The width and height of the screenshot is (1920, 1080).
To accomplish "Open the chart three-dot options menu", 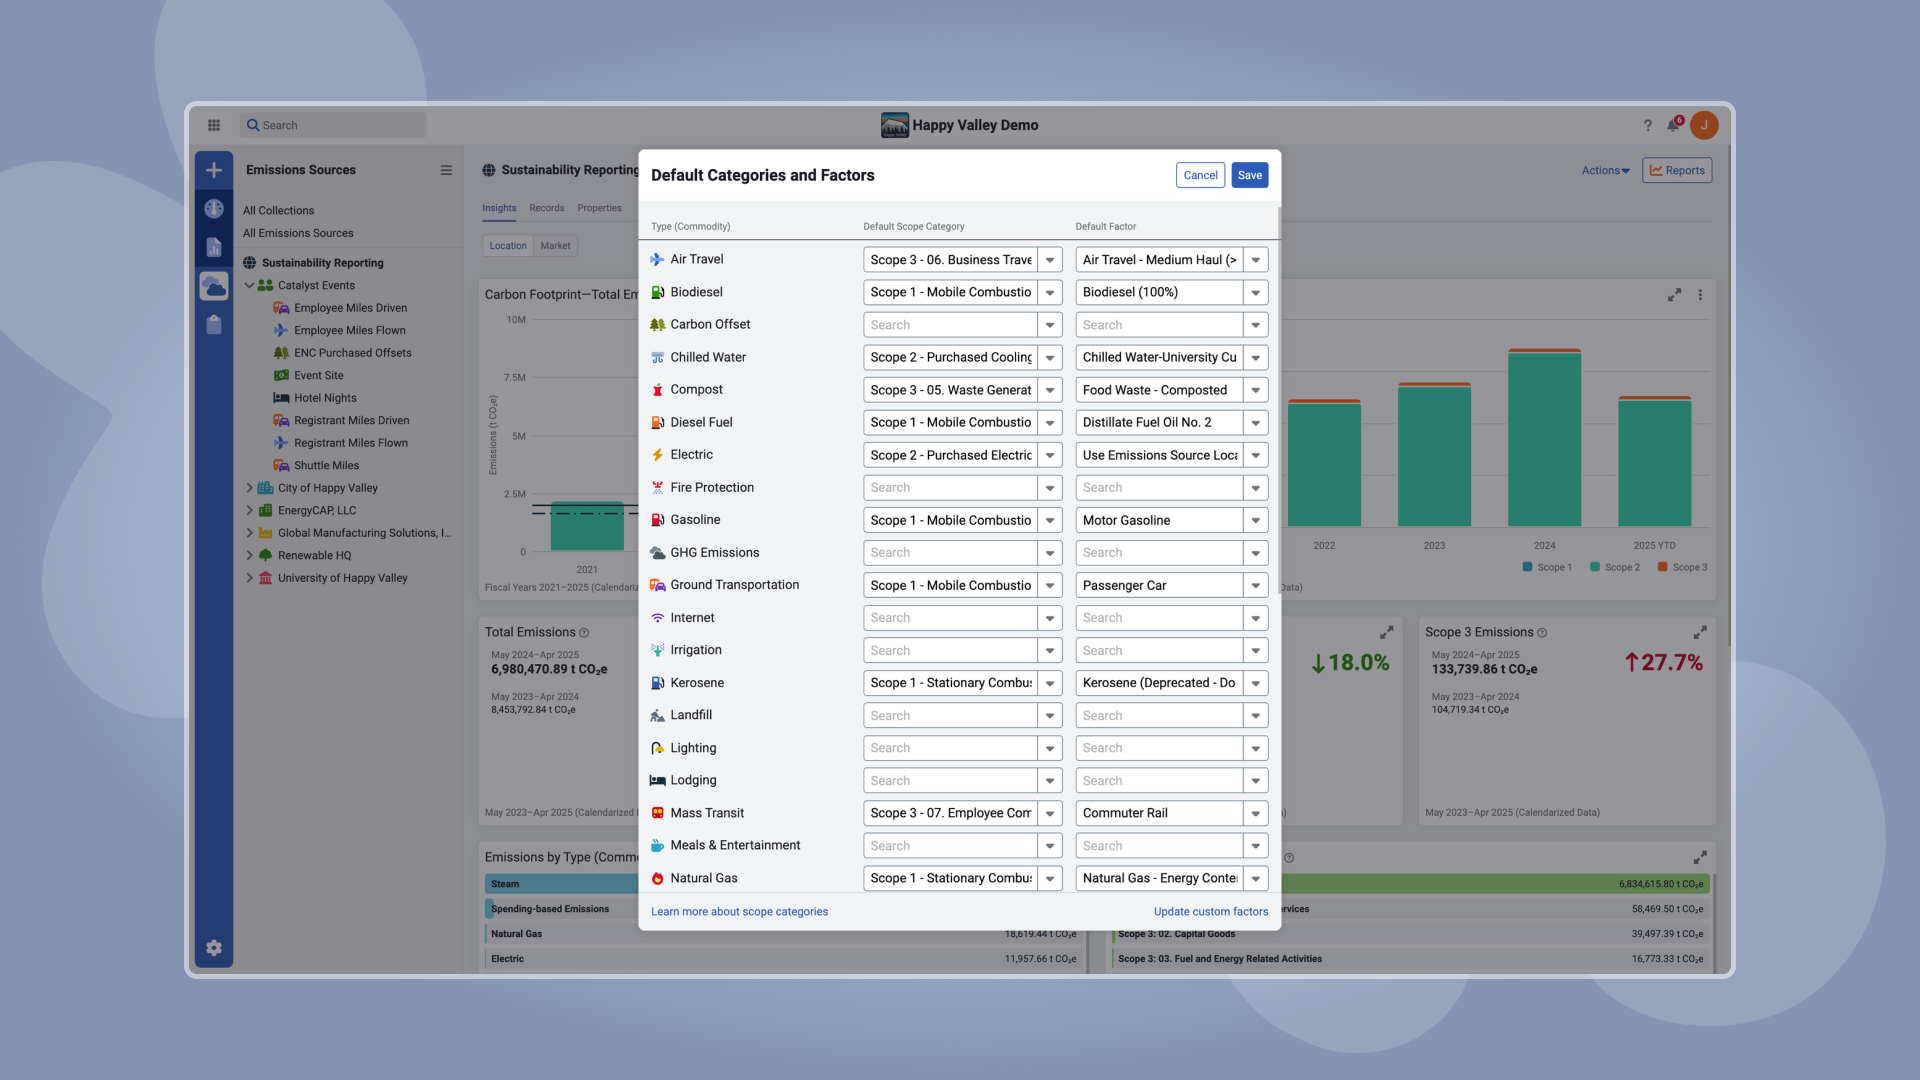I will point(1700,295).
